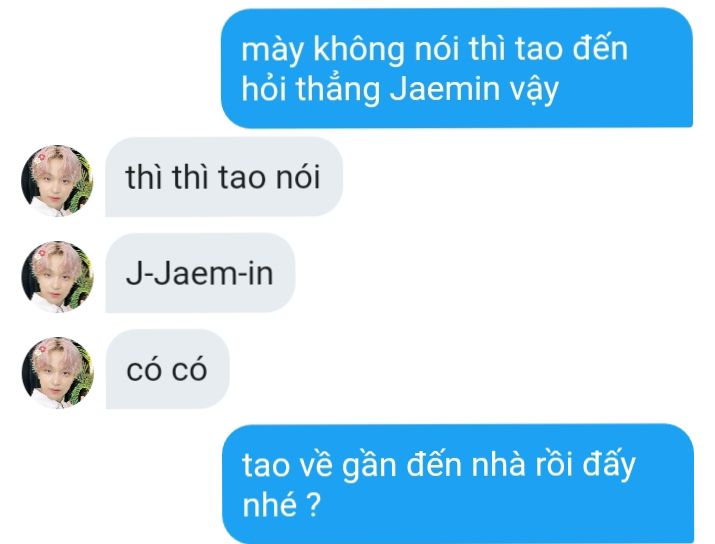
Task: Open avatar beside "J-Jaem-in" message
Action: 57,277
